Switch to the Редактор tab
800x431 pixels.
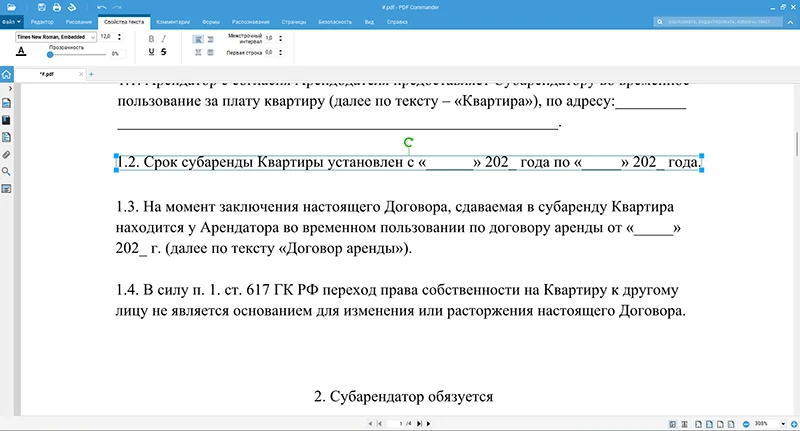[x=42, y=22]
